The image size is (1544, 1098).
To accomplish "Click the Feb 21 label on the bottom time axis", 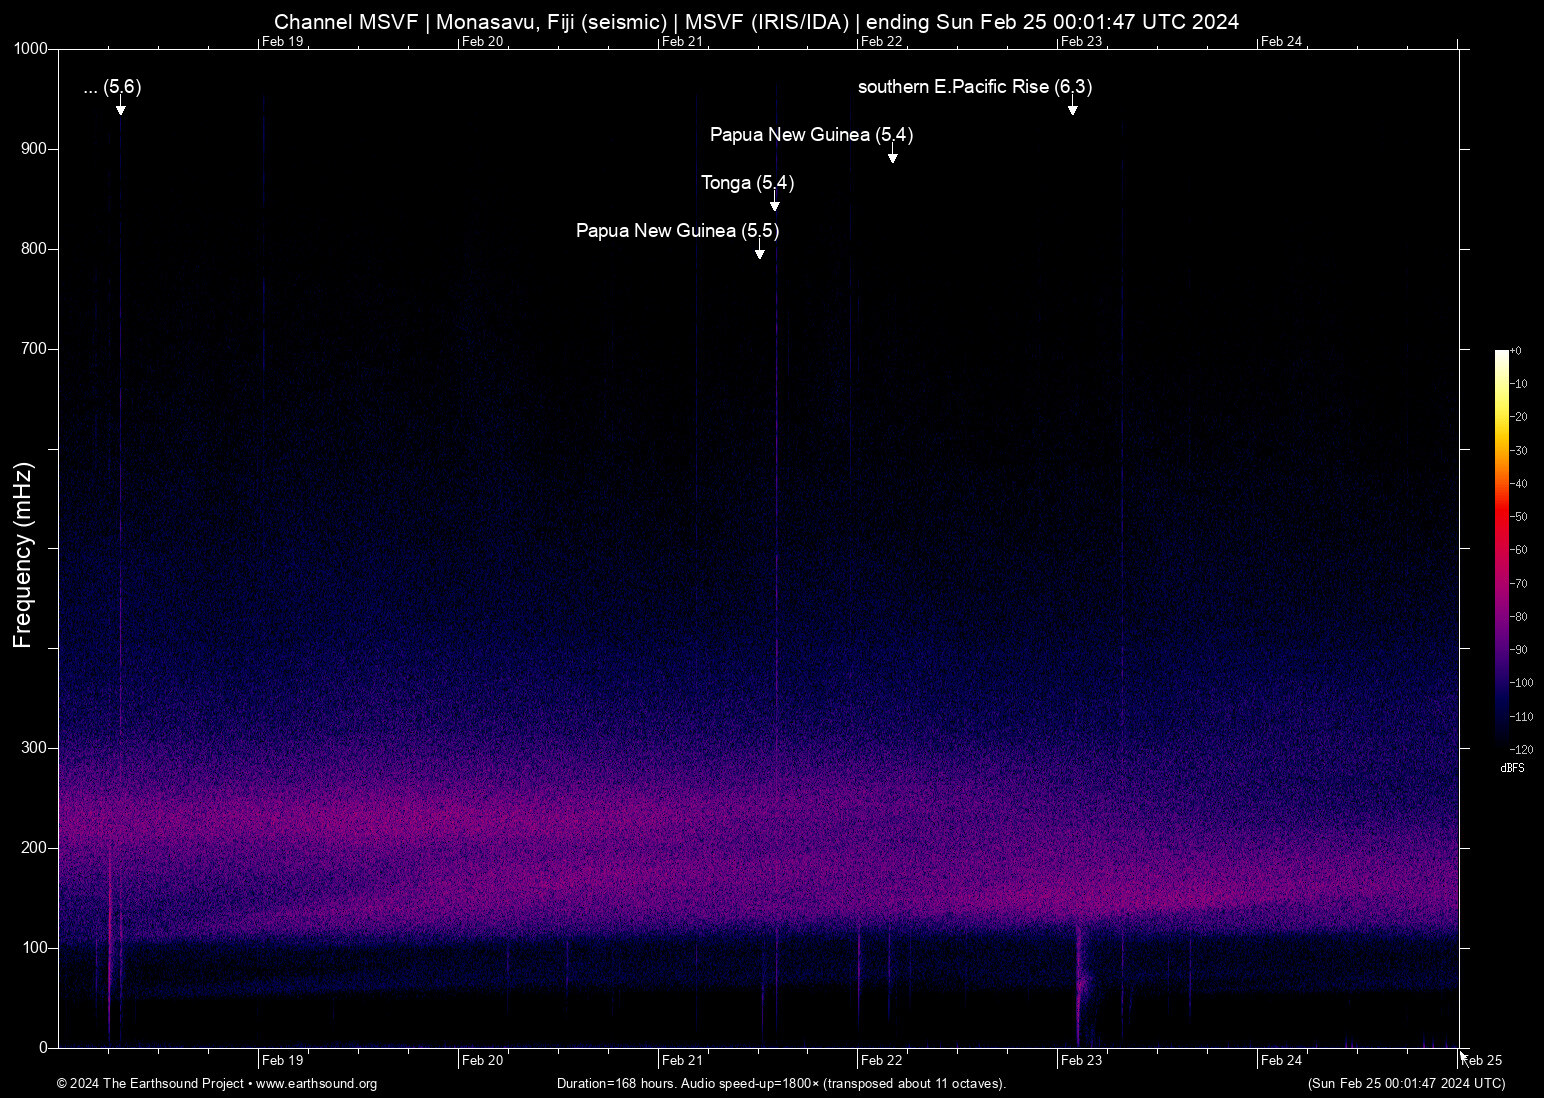I will (682, 1060).
